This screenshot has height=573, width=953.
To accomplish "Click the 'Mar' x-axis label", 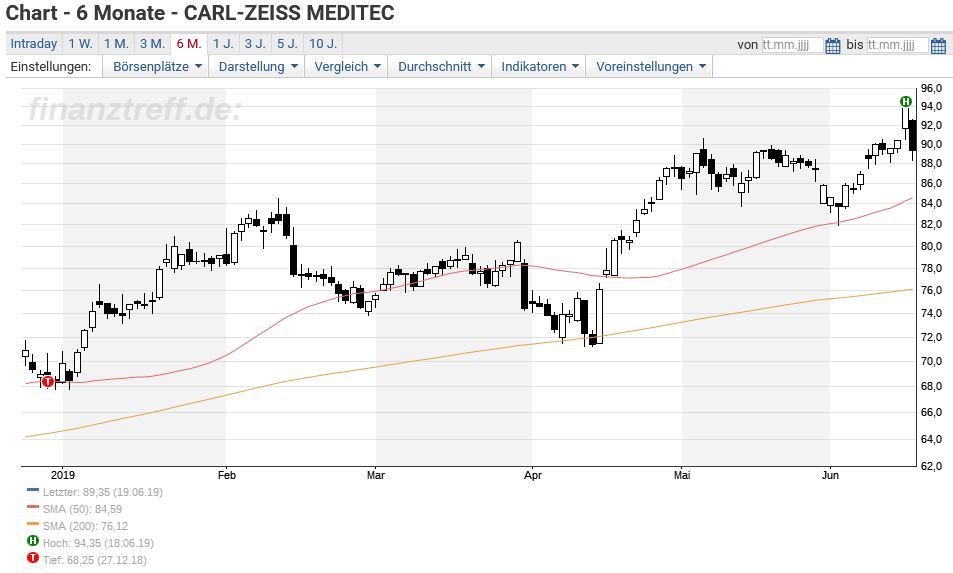I will 376,475.
